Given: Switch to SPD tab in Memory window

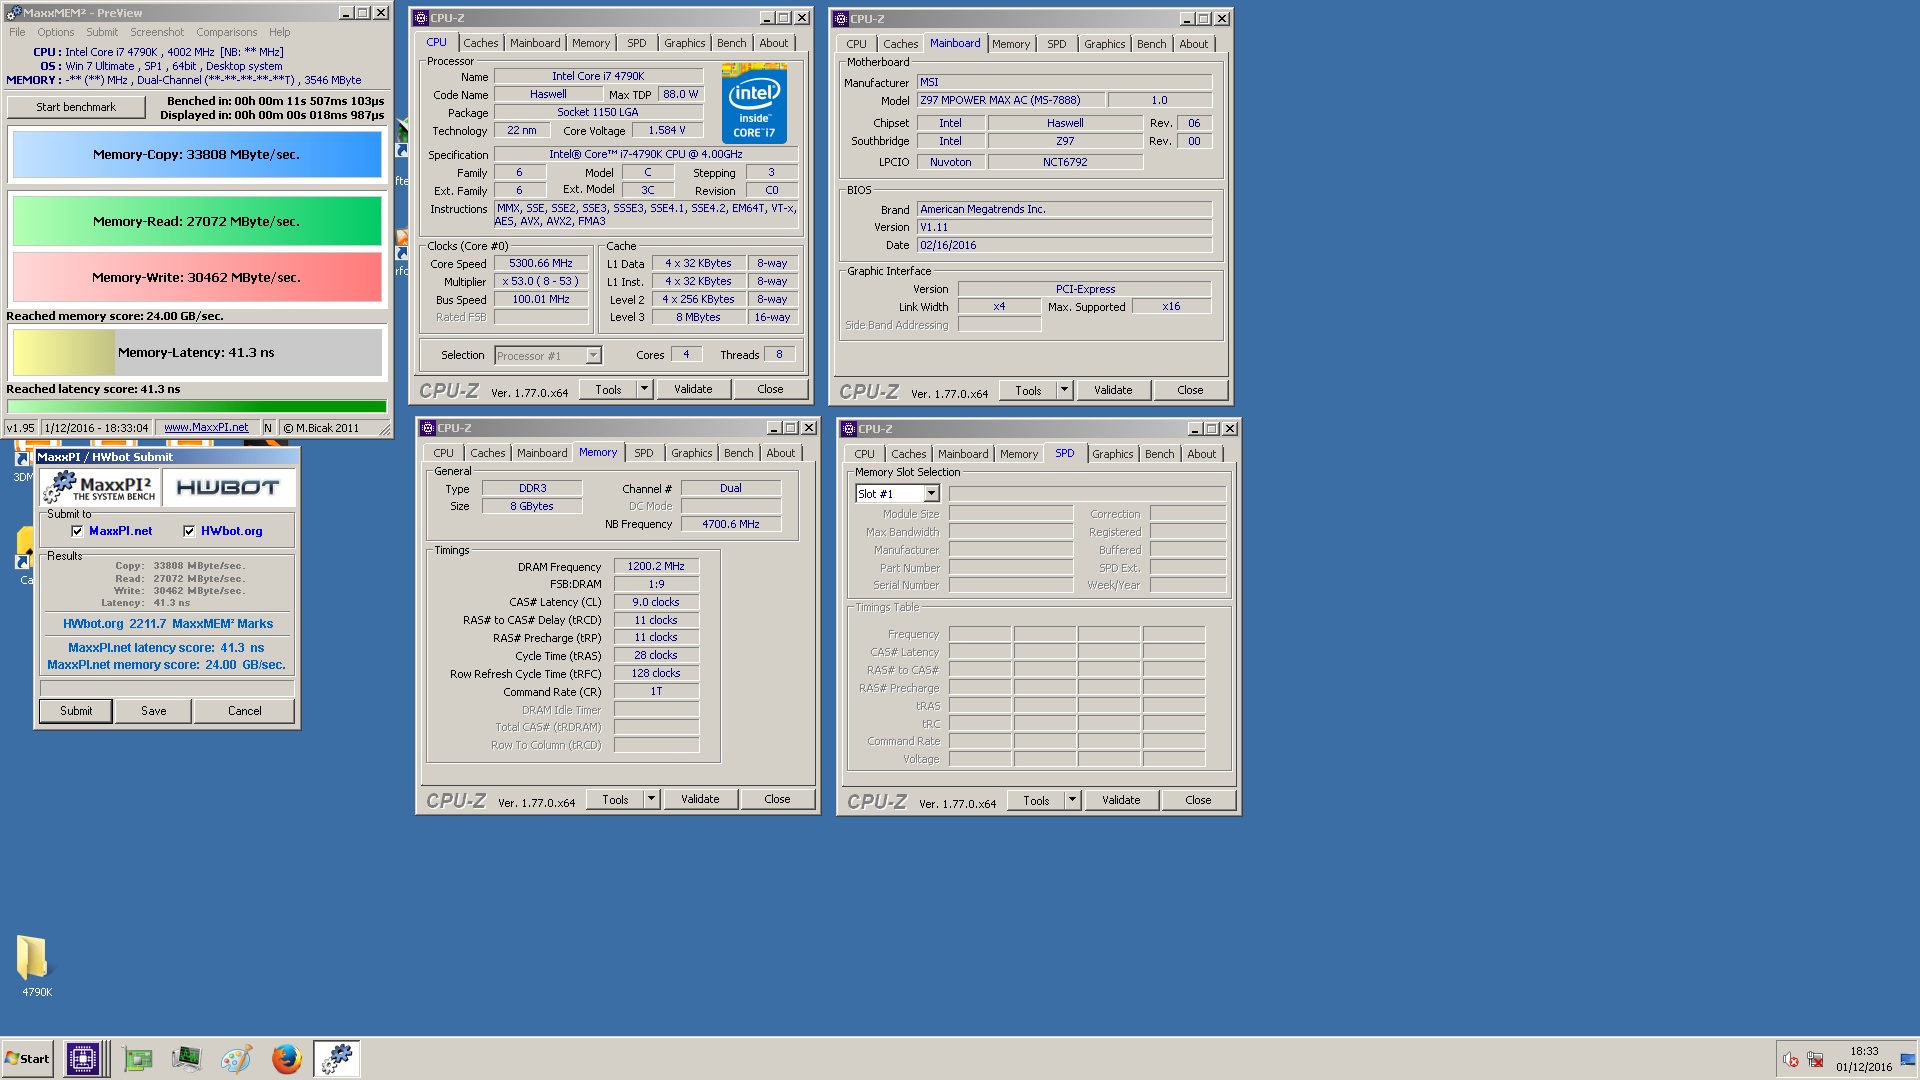Looking at the screenshot, I should 644,453.
